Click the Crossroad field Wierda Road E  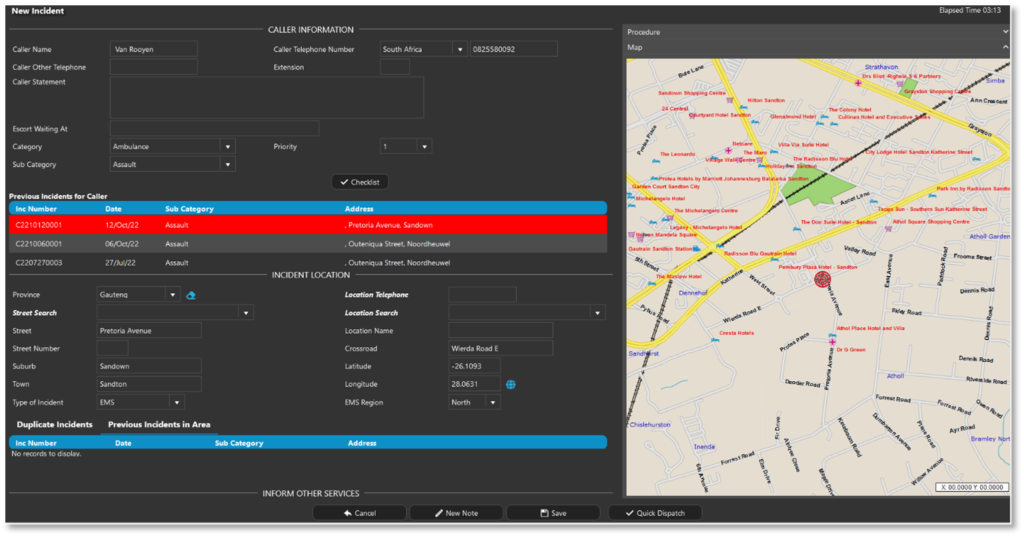(500, 349)
